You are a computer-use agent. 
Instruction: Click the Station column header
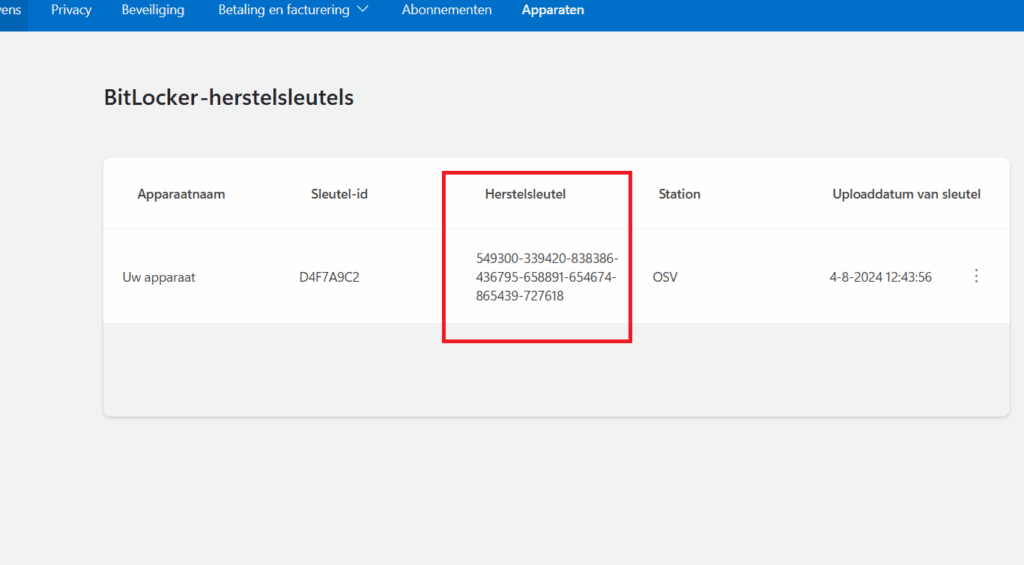[679, 194]
